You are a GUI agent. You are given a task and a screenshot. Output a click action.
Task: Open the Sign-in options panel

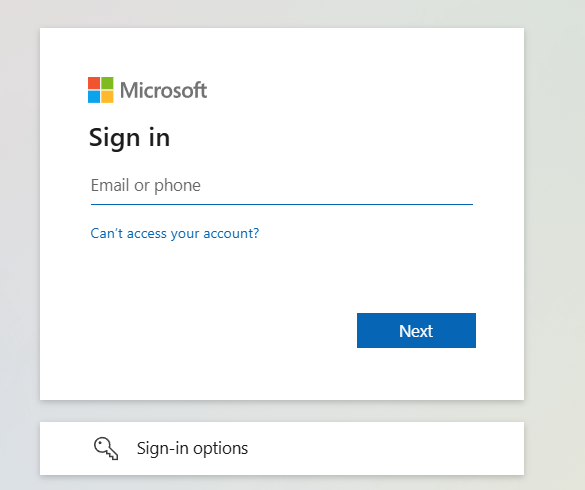point(282,448)
